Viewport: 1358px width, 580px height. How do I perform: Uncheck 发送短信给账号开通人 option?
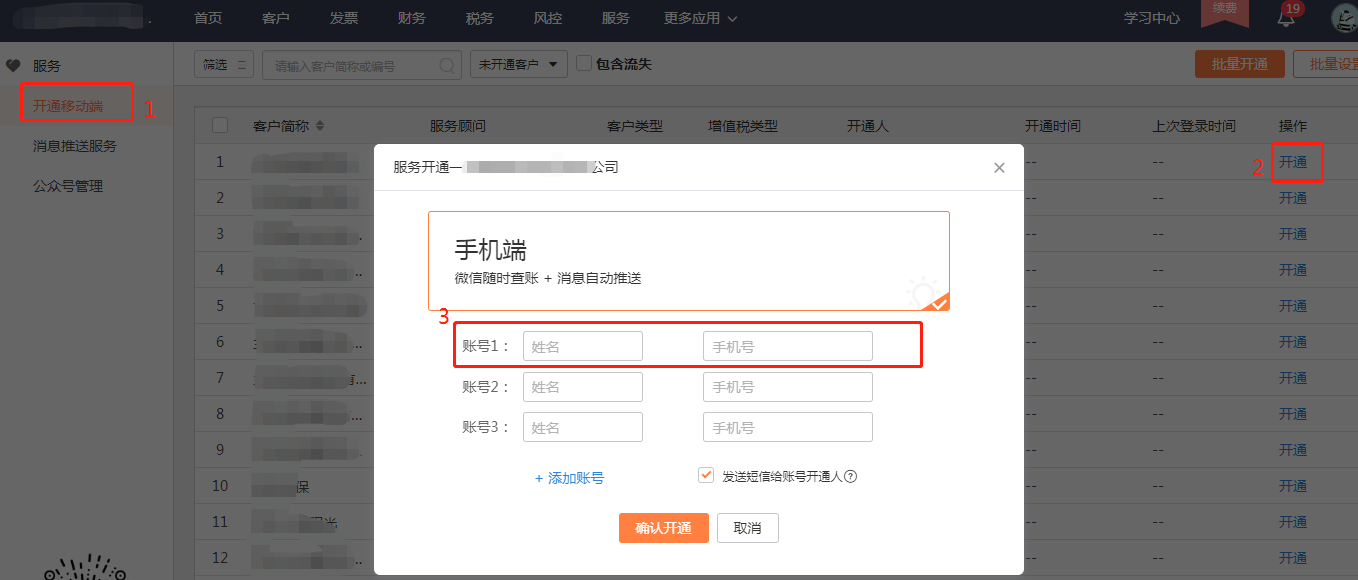705,474
